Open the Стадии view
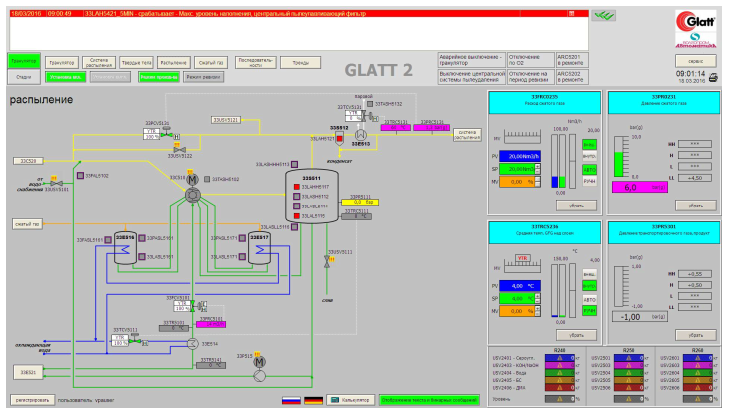Screen dimensions: 731x416 pyautogui.click(x=24, y=77)
